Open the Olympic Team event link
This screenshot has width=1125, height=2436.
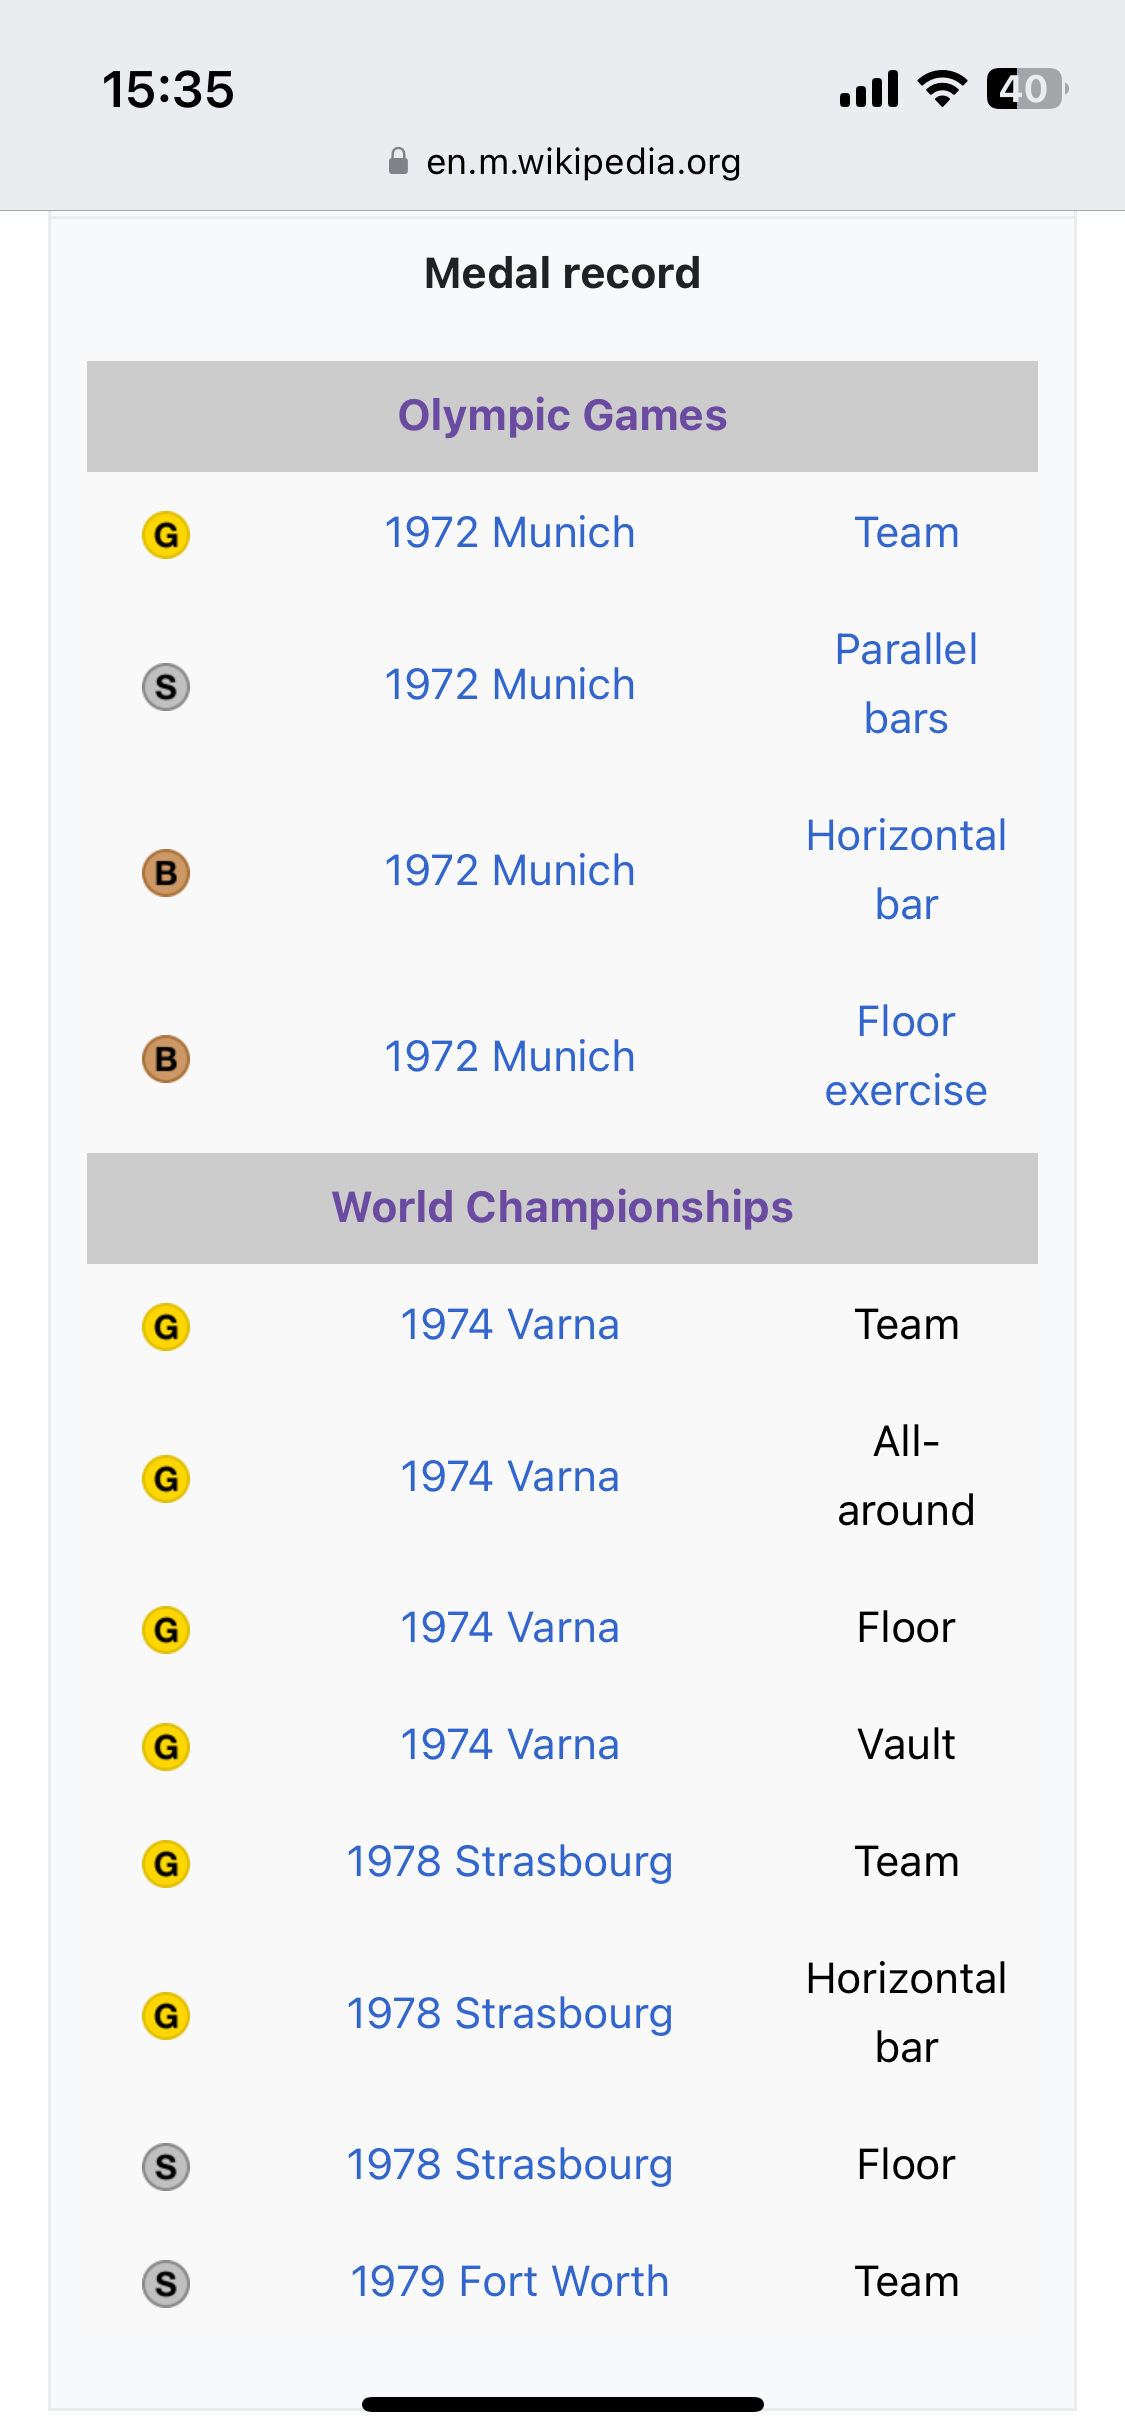(x=906, y=532)
